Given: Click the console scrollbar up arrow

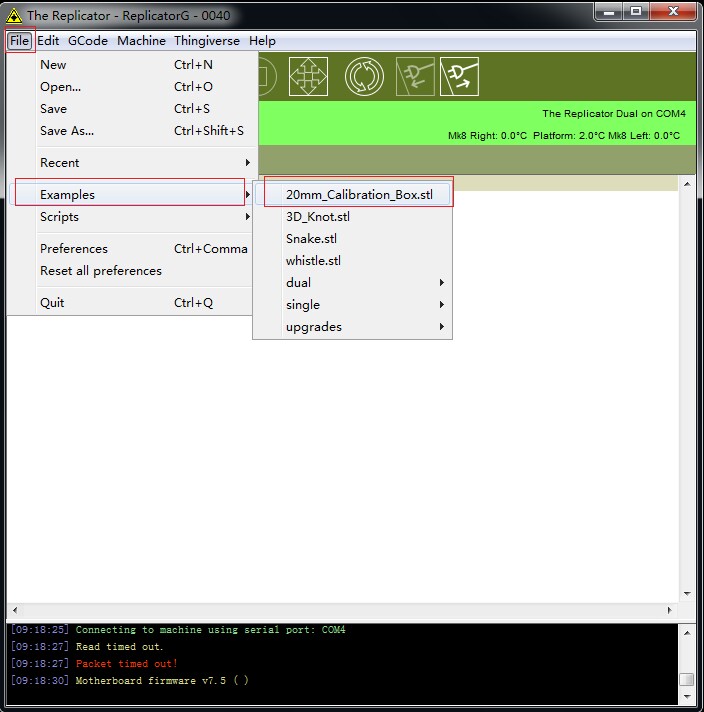Looking at the screenshot, I should [687, 633].
